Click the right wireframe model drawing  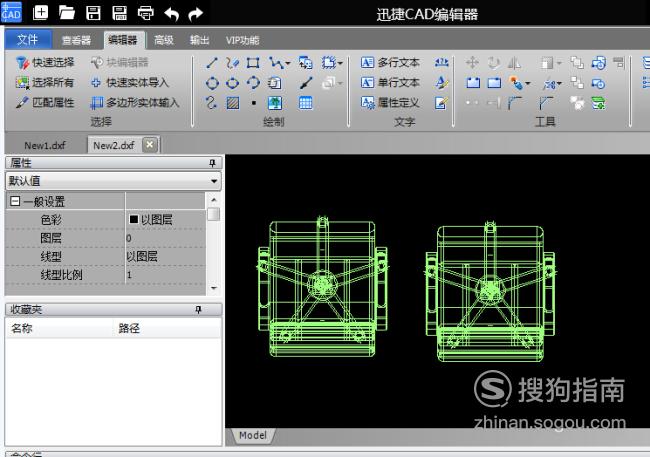tap(490, 292)
